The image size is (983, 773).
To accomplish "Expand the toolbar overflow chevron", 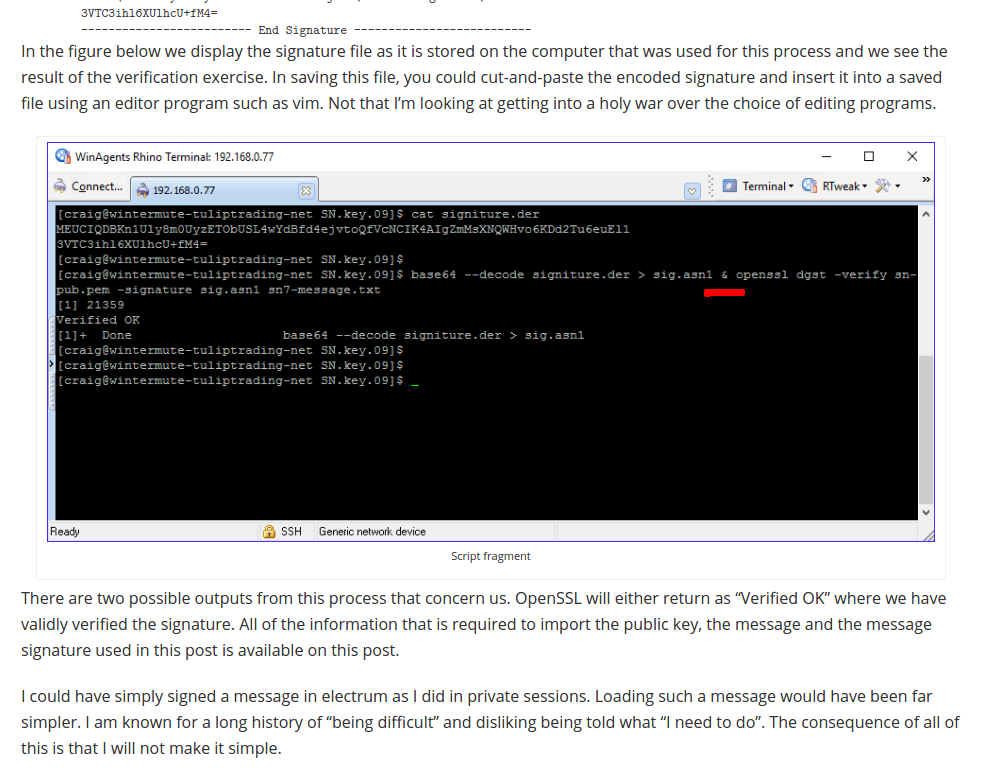I will pyautogui.click(x=926, y=180).
